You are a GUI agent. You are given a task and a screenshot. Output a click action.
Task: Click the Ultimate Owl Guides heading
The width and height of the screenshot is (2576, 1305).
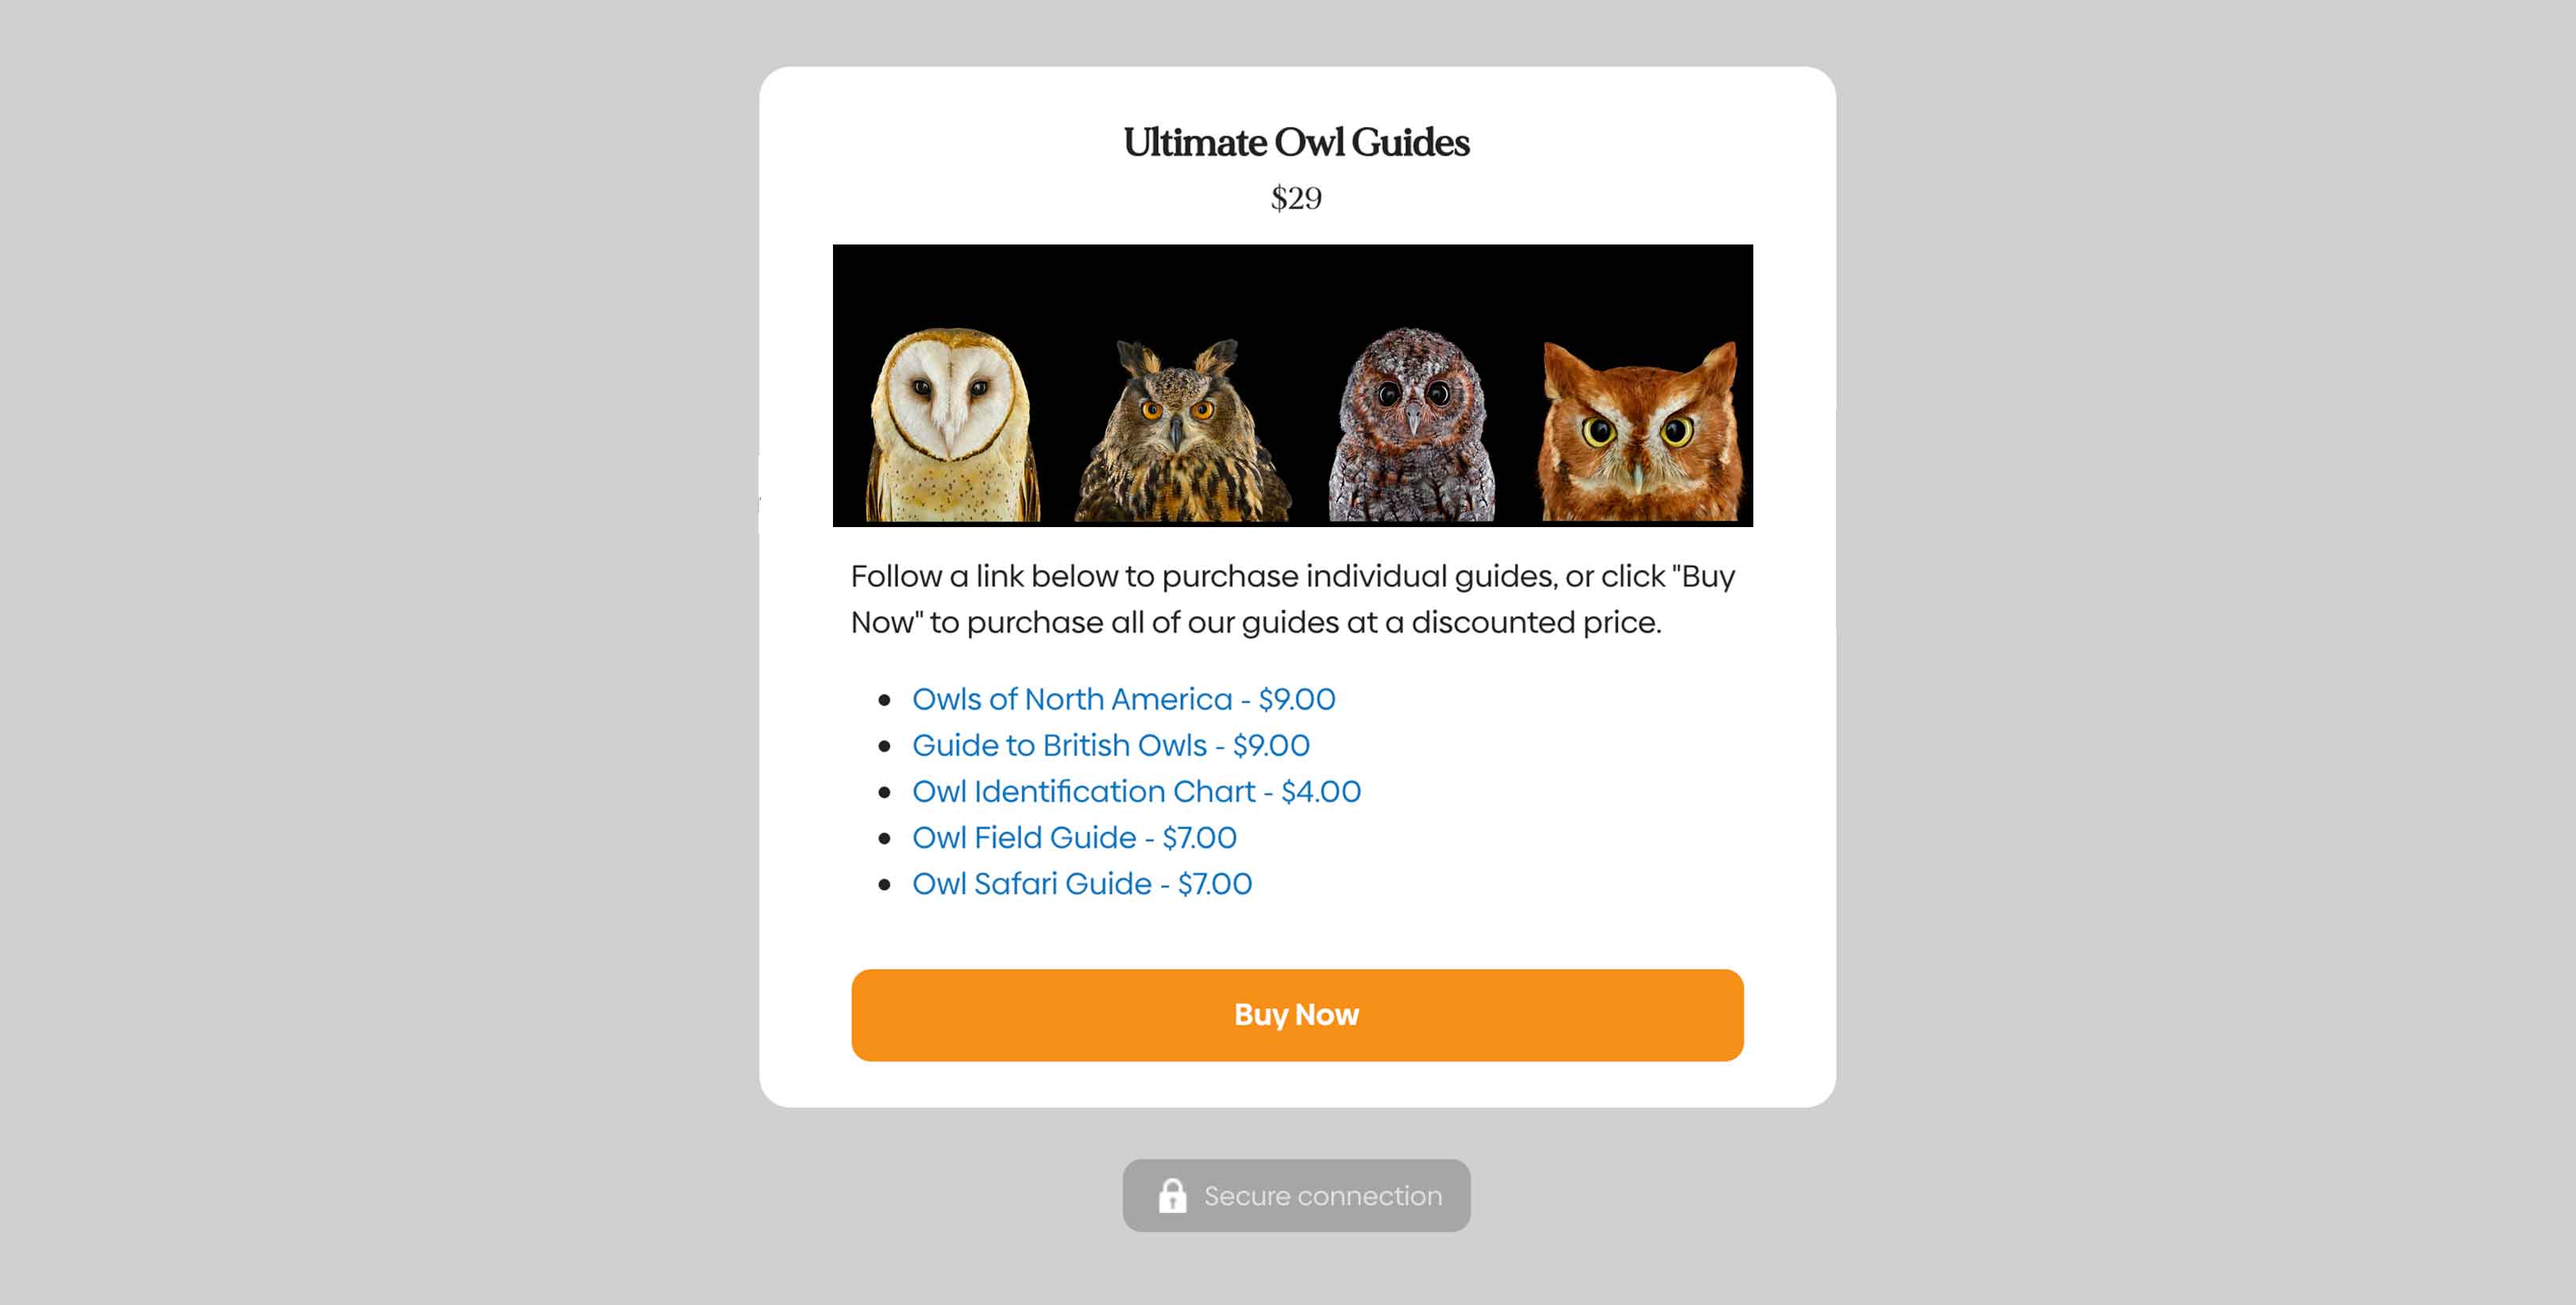1296,142
